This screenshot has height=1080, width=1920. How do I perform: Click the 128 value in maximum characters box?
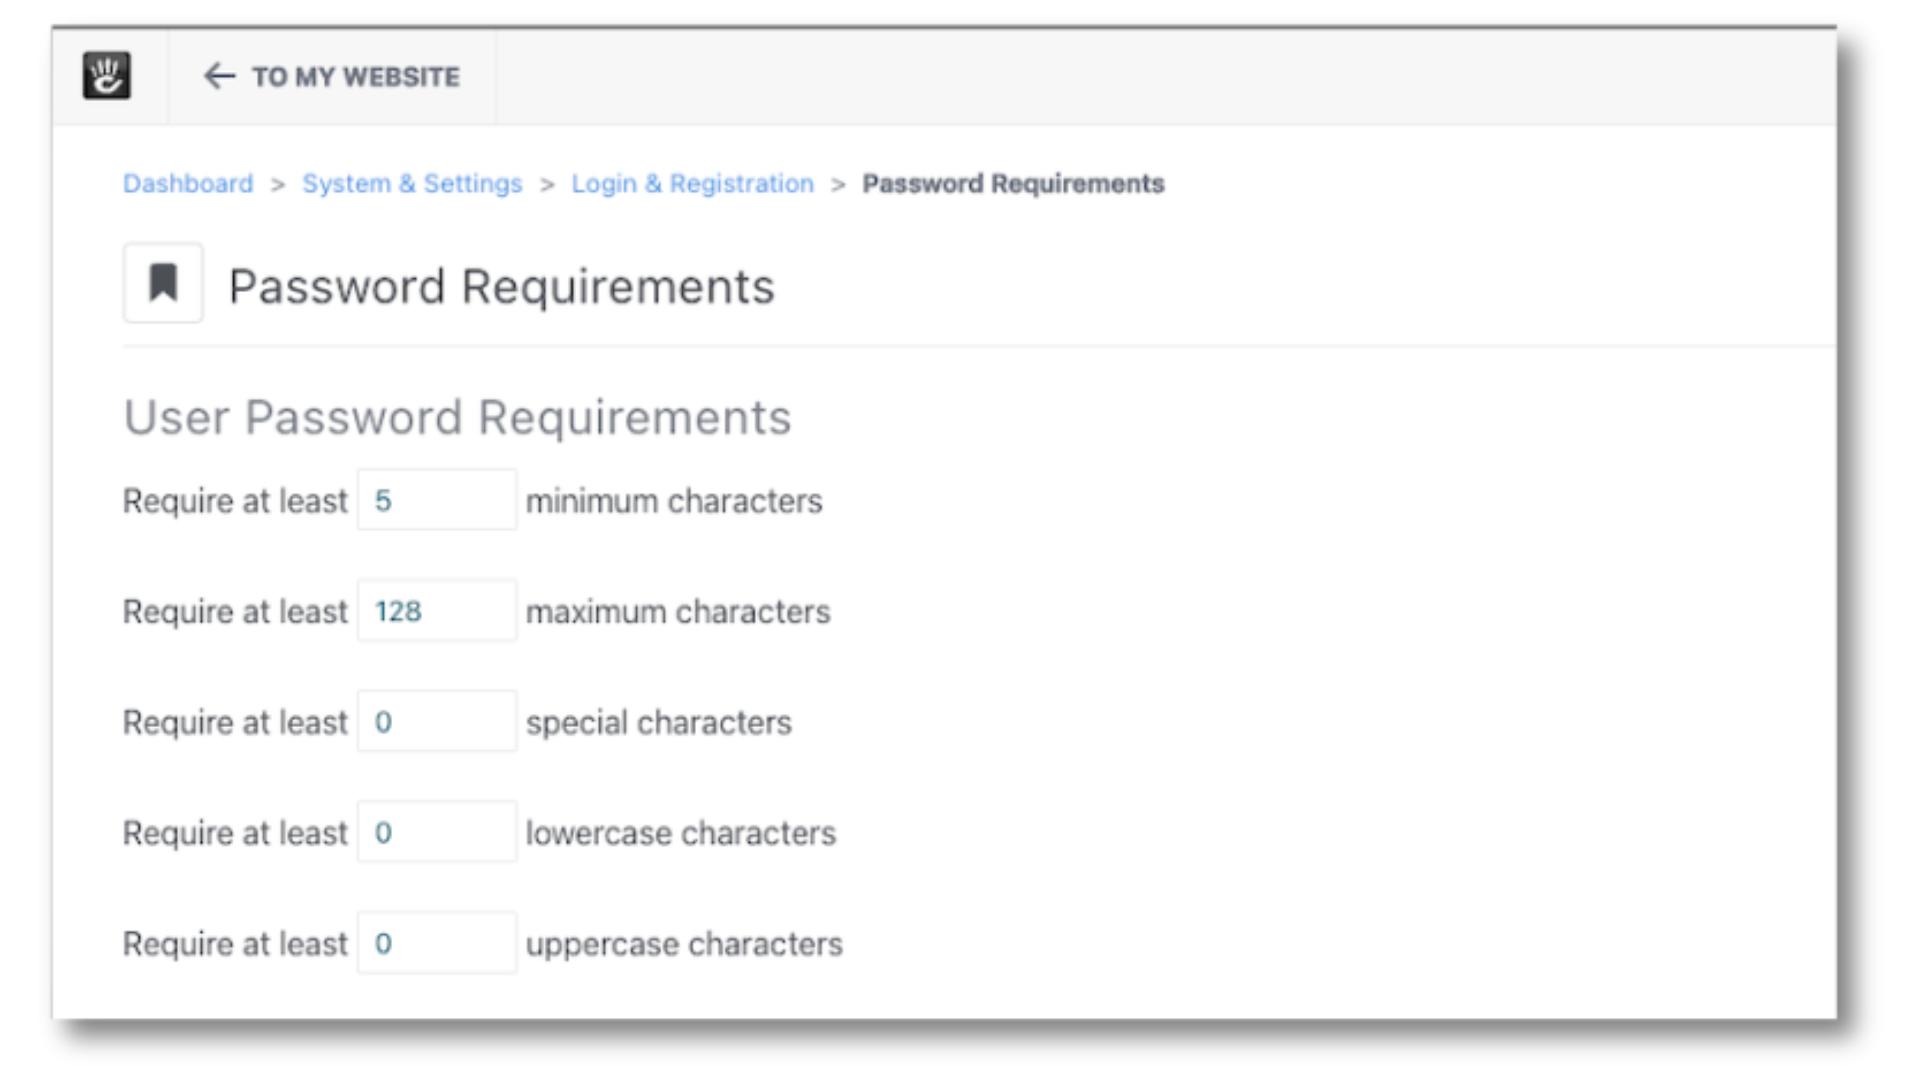pos(400,611)
